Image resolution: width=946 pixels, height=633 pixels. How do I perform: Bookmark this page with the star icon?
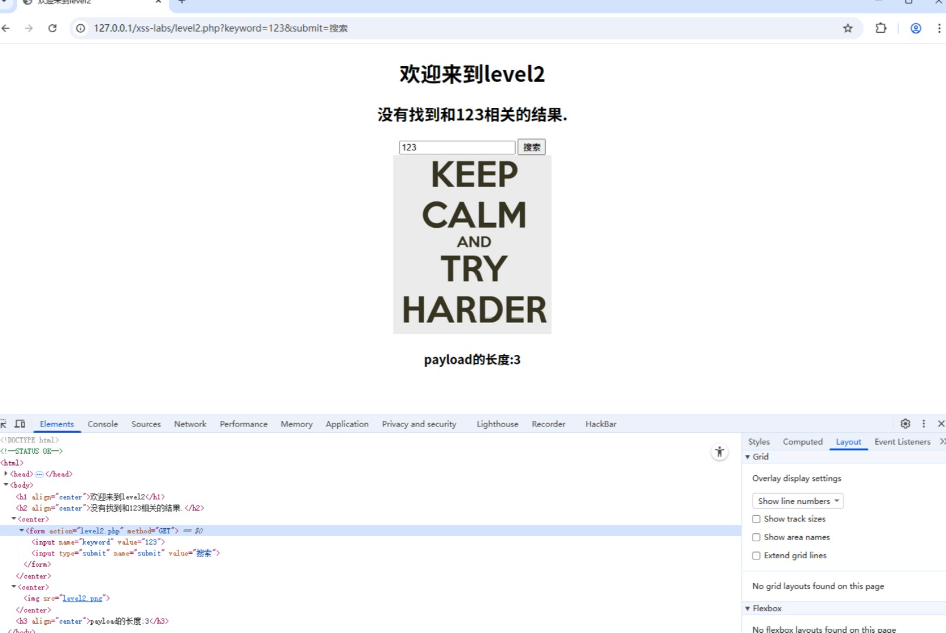(848, 28)
